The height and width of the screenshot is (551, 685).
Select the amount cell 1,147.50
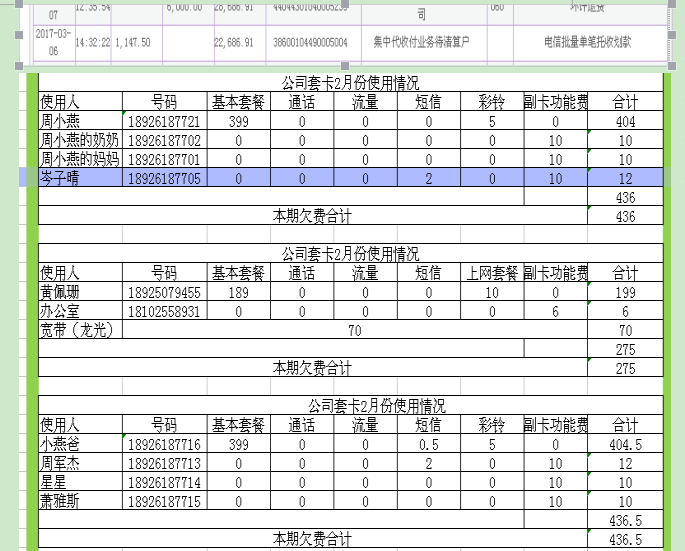pos(134,43)
